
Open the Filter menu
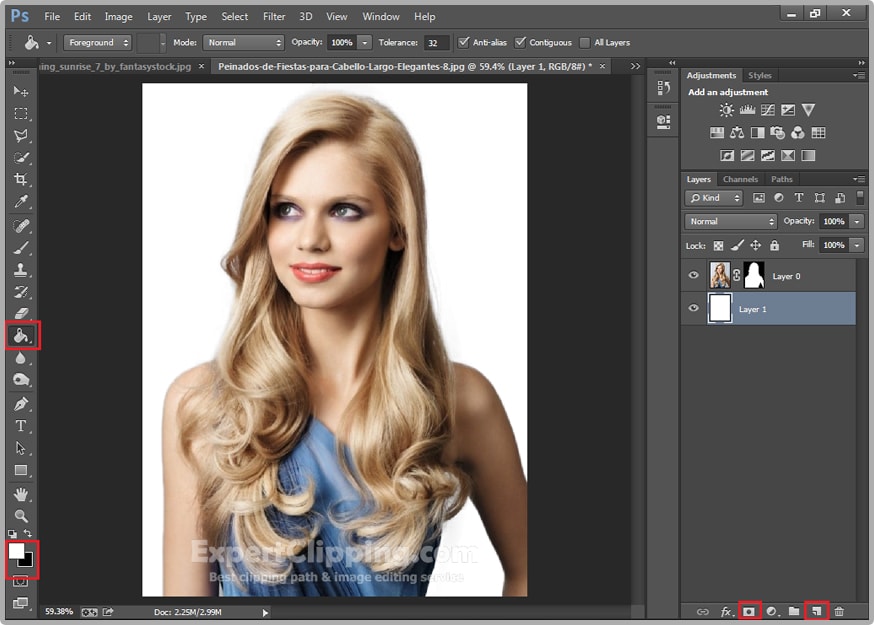274,17
